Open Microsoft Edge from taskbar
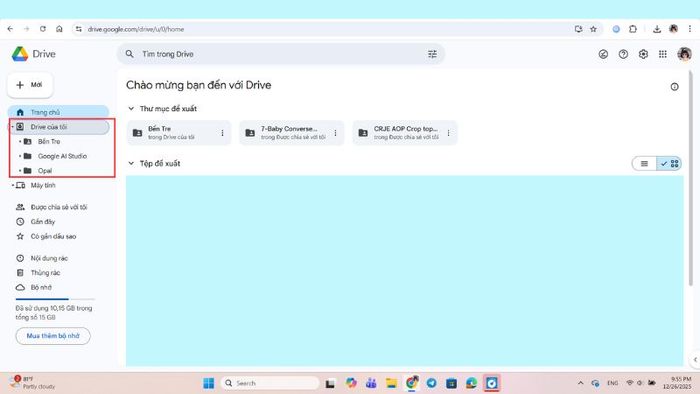The height and width of the screenshot is (394, 700). 471,383
